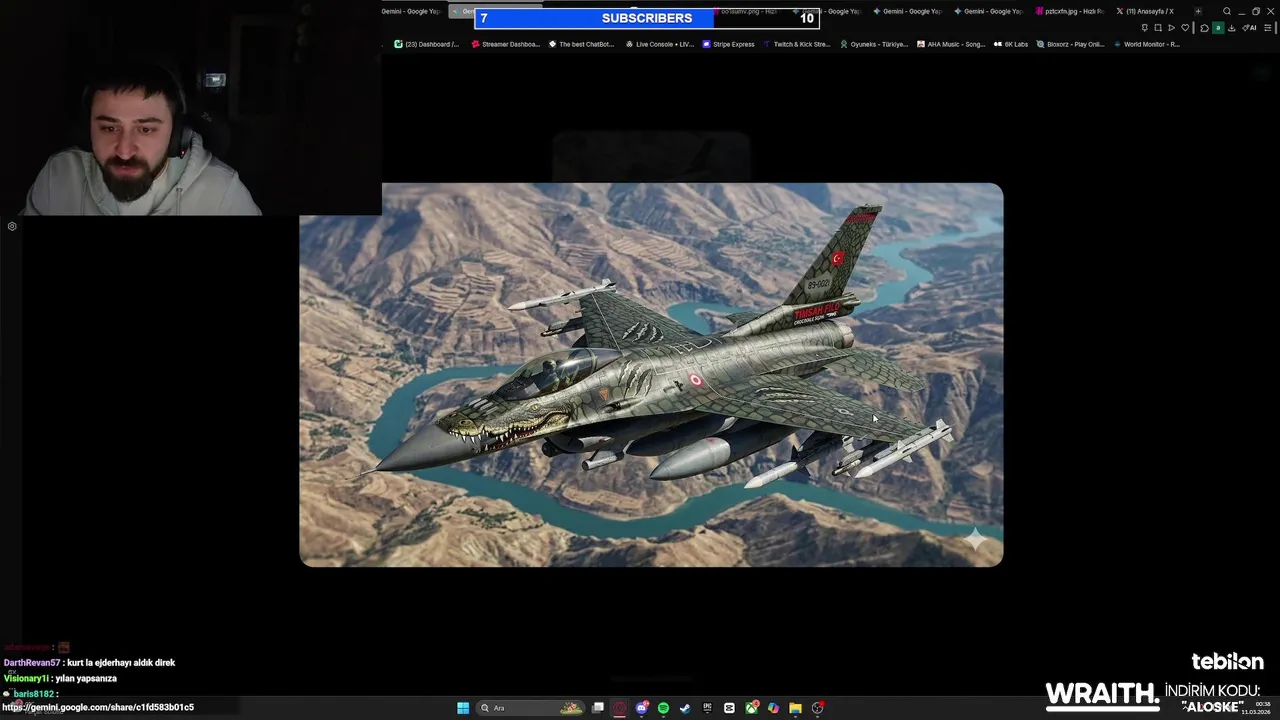1280x720 pixels.
Task: Open the 'AHA Music - Song...' bookmark
Action: [x=951, y=44]
